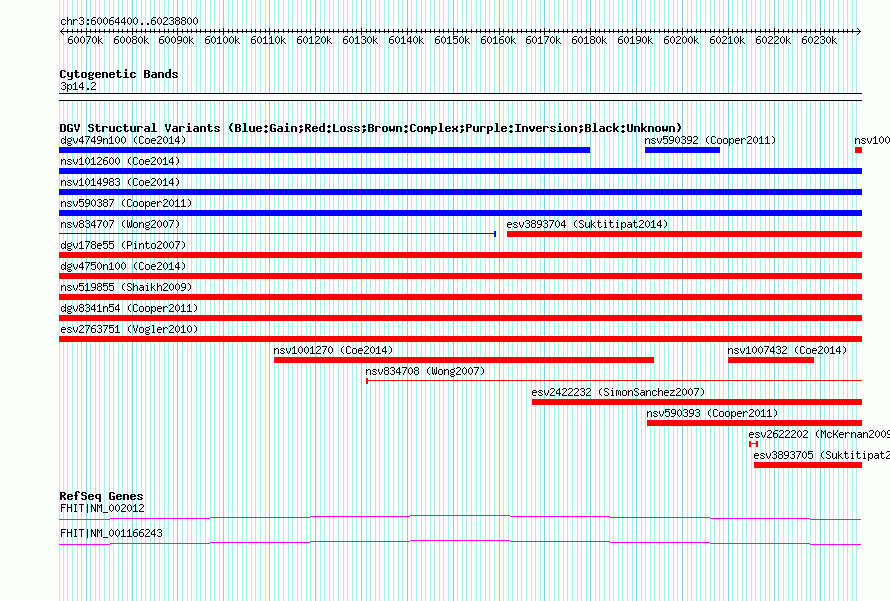The height and width of the screenshot is (601, 890).
Task: Click the 60150k ruler position label
Action: (452, 40)
